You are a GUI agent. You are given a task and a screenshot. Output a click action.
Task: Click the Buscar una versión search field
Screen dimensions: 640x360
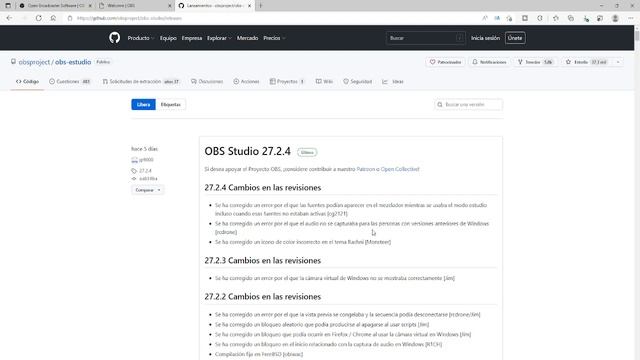tap(468, 104)
